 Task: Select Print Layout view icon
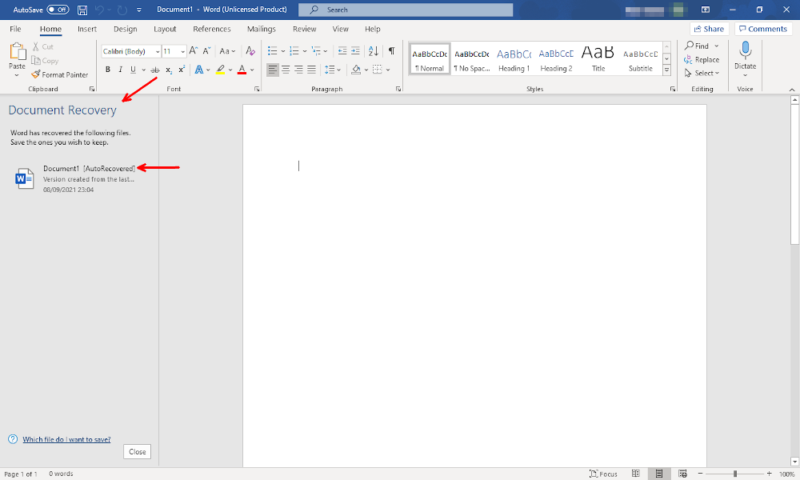point(659,474)
